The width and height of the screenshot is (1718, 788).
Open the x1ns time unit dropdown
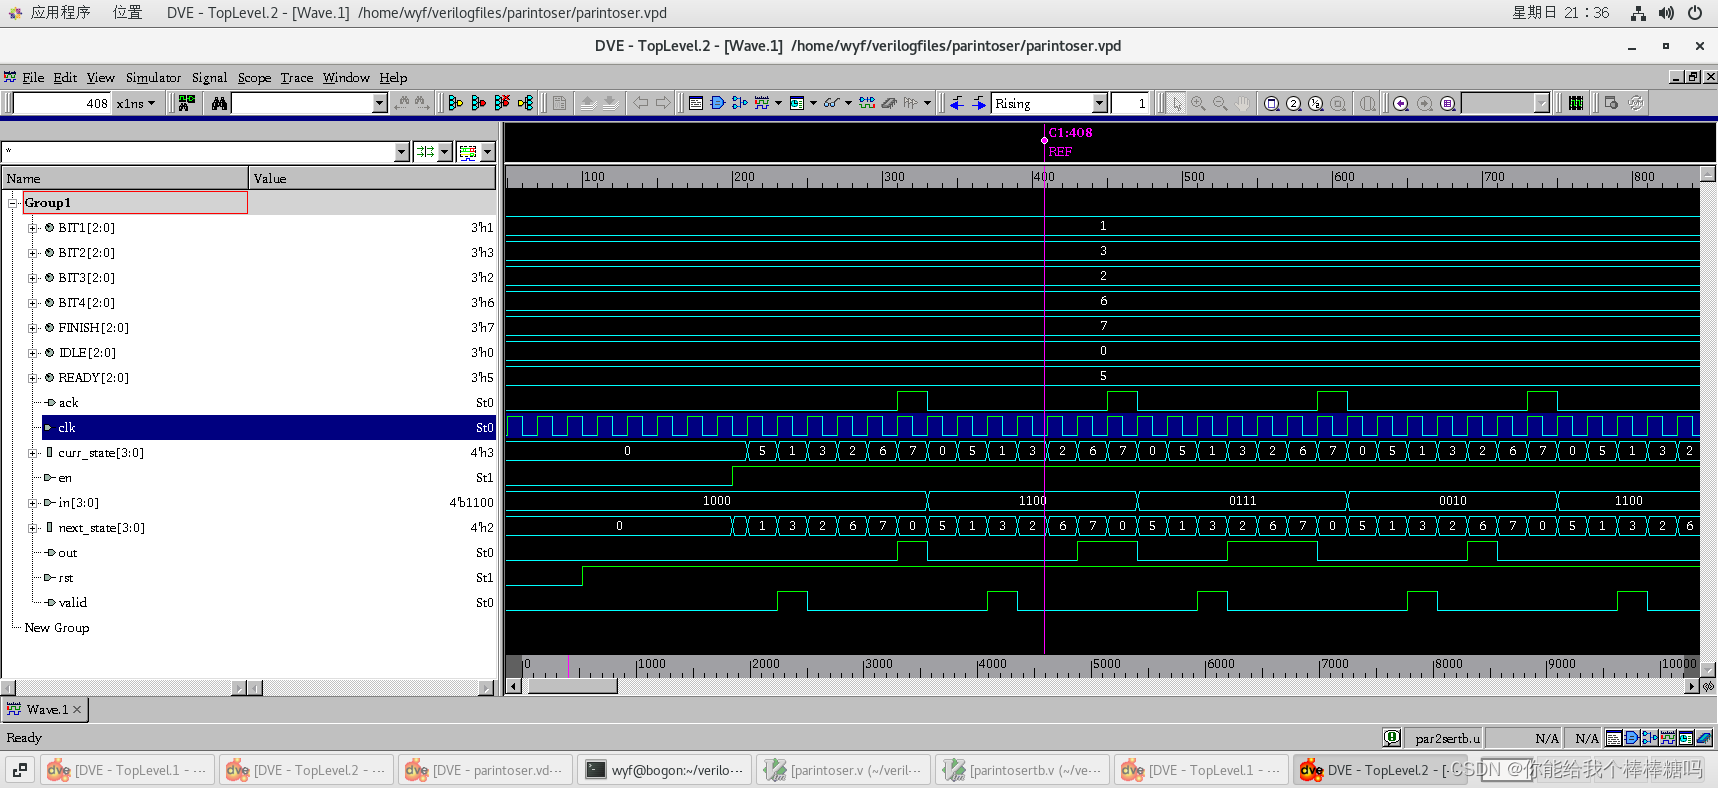(136, 103)
